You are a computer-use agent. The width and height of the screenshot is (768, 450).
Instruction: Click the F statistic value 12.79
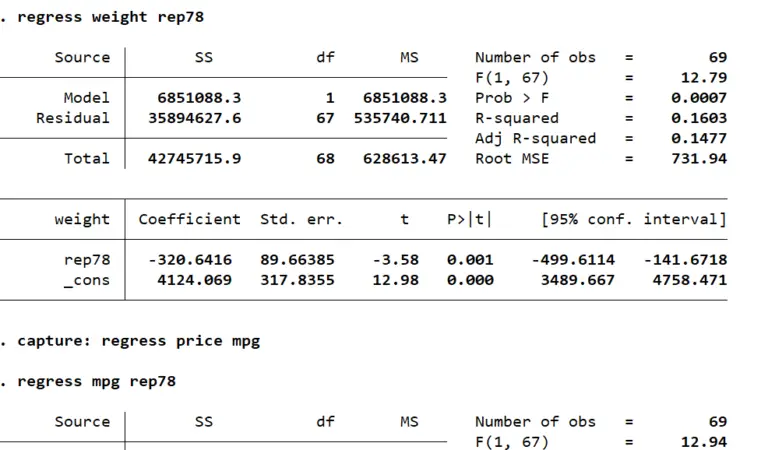(707, 78)
